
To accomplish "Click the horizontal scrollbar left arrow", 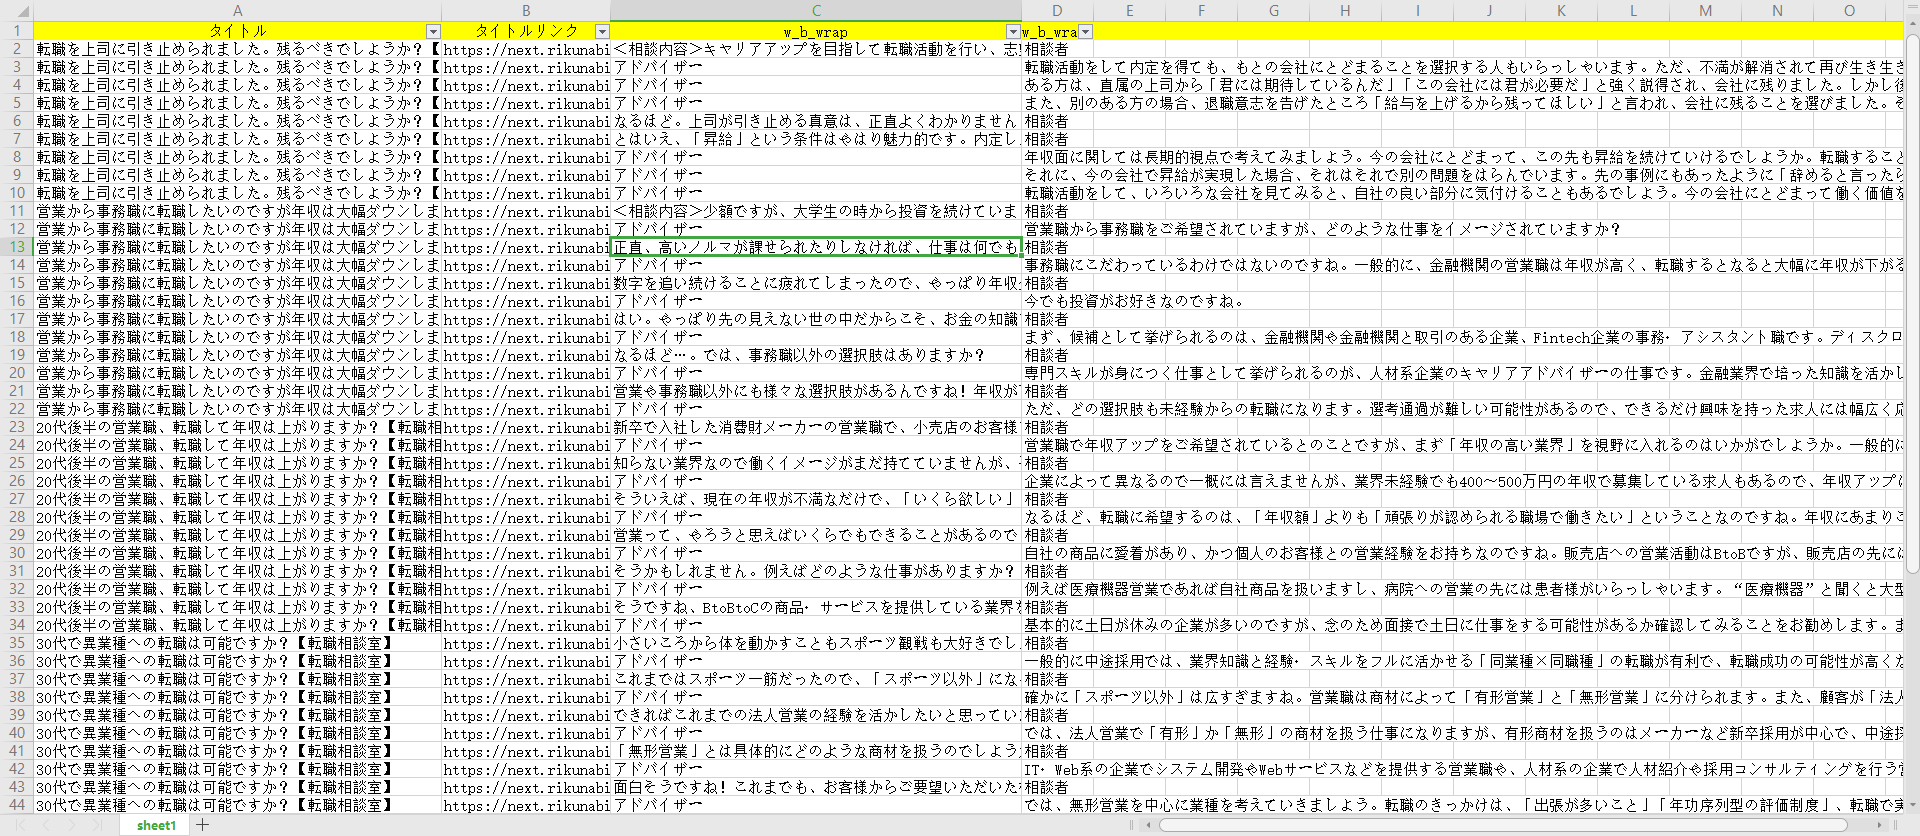I will pyautogui.click(x=1150, y=825).
